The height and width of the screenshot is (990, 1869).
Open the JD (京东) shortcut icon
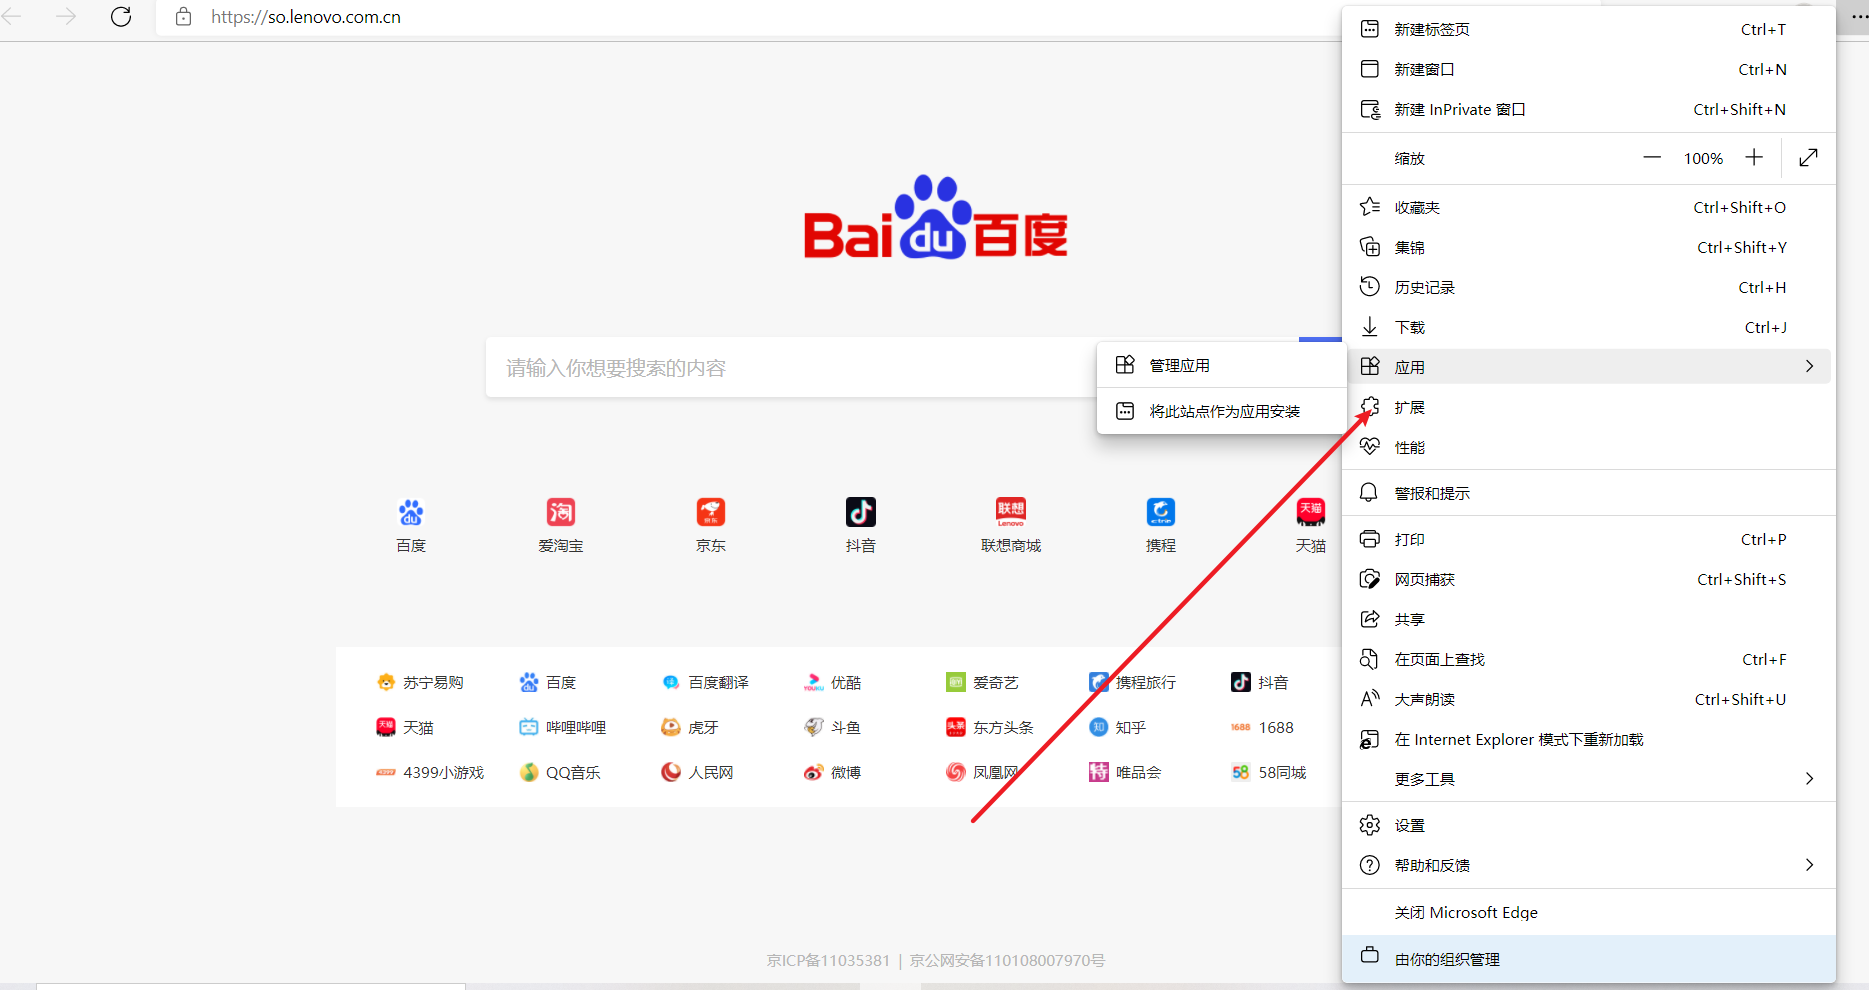click(710, 512)
